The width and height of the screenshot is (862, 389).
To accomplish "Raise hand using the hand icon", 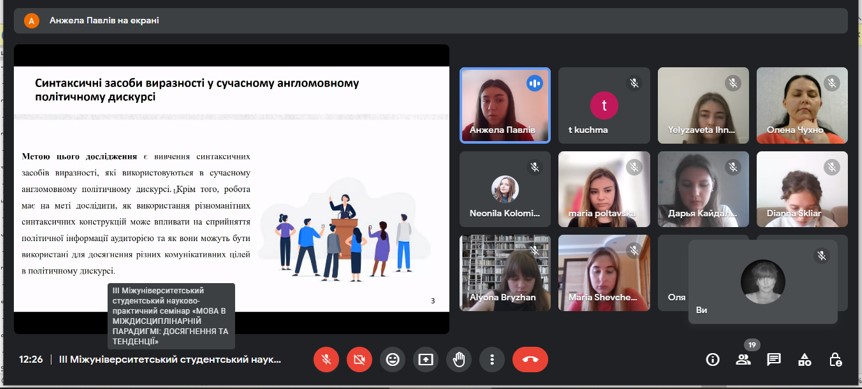I will 458,360.
